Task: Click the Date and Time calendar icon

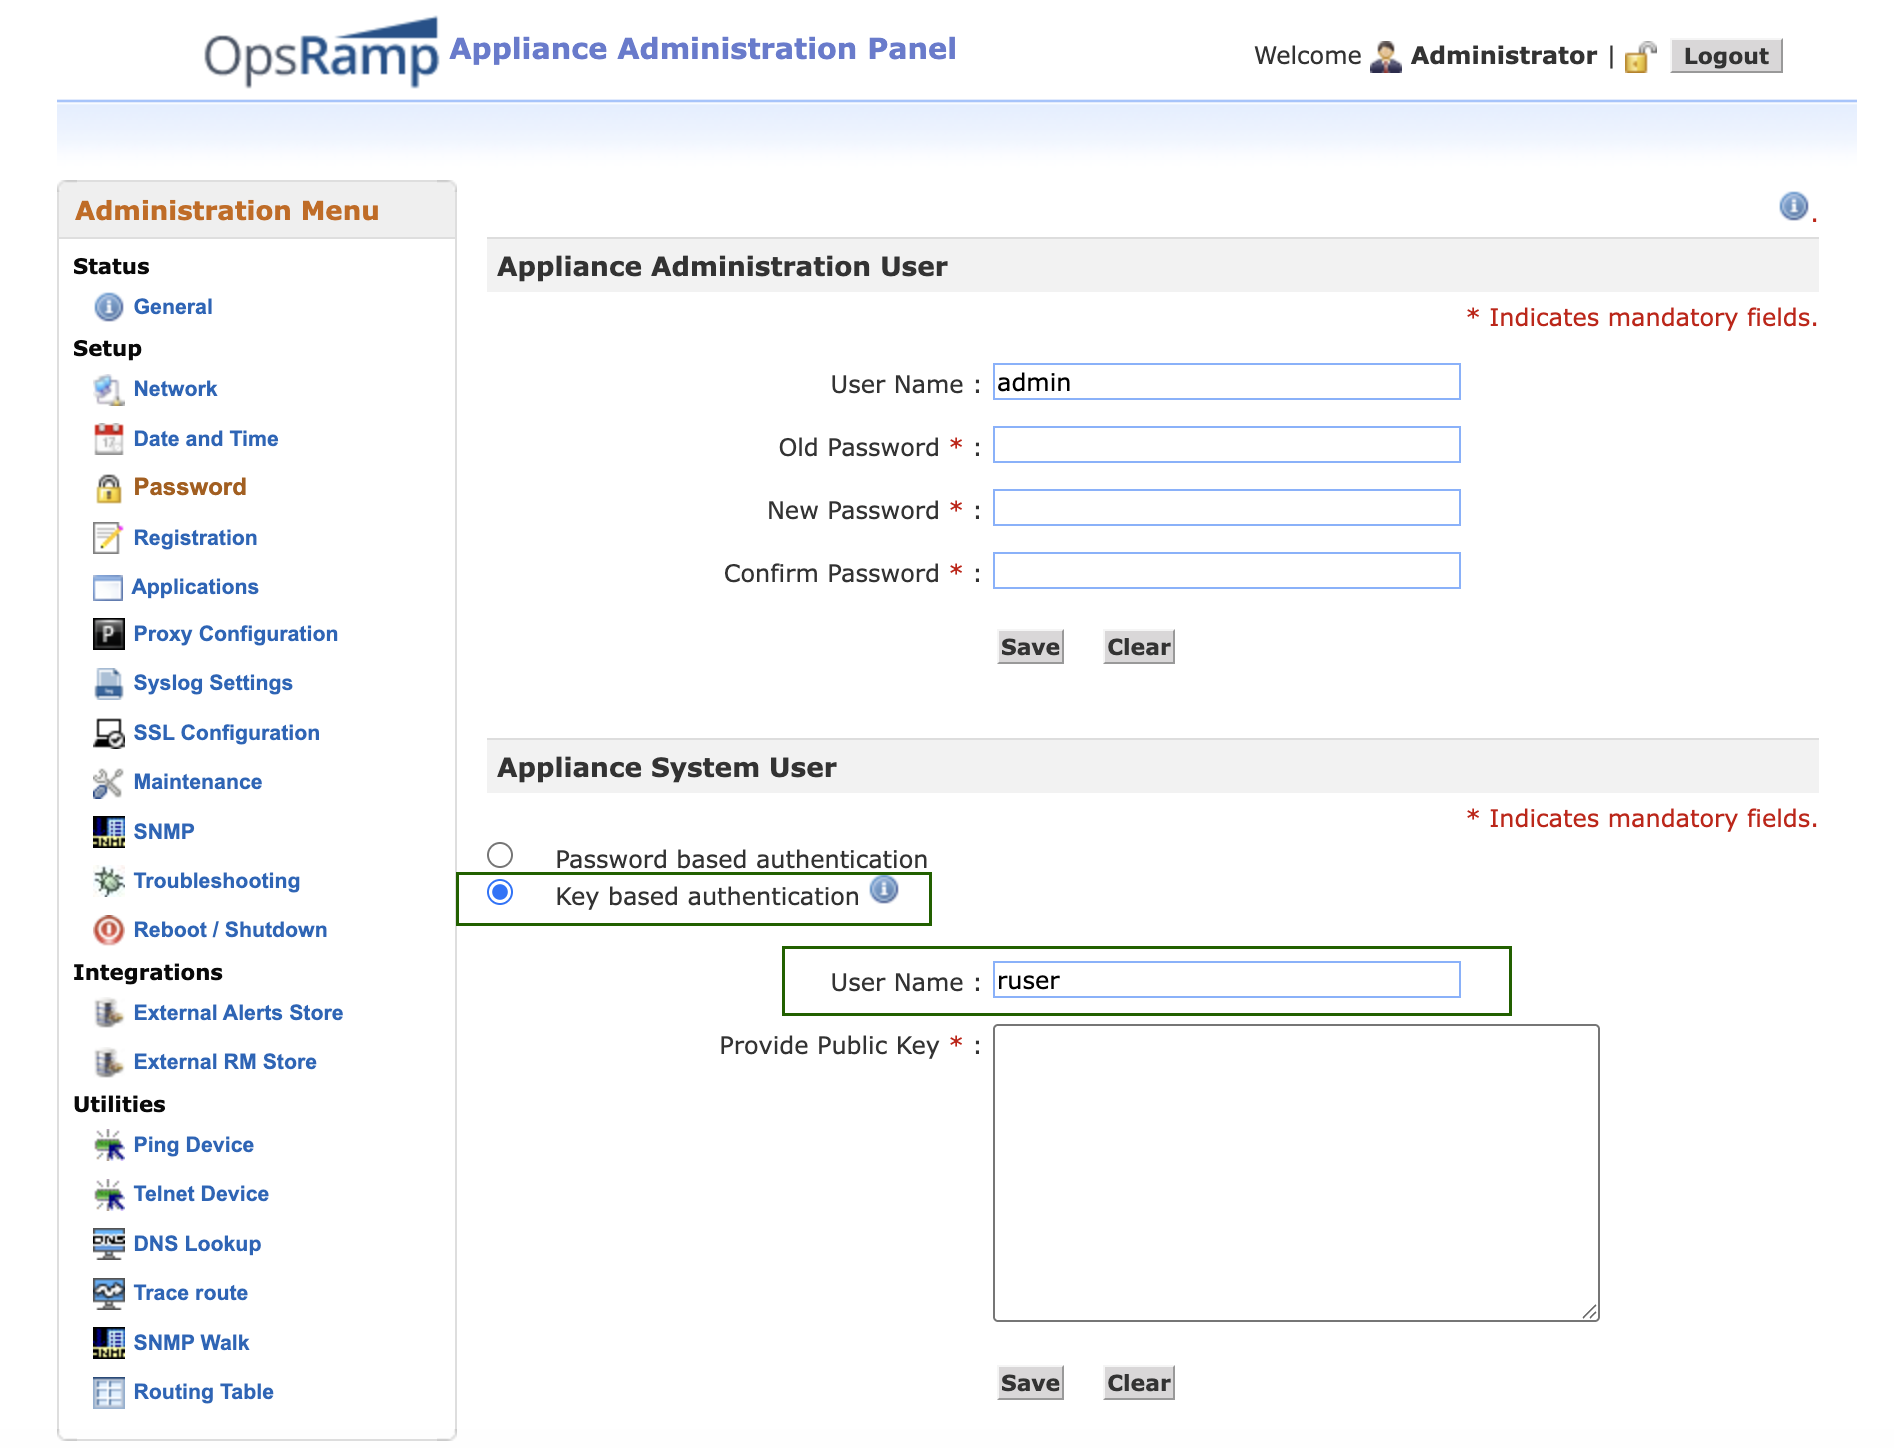Action: click(x=108, y=439)
